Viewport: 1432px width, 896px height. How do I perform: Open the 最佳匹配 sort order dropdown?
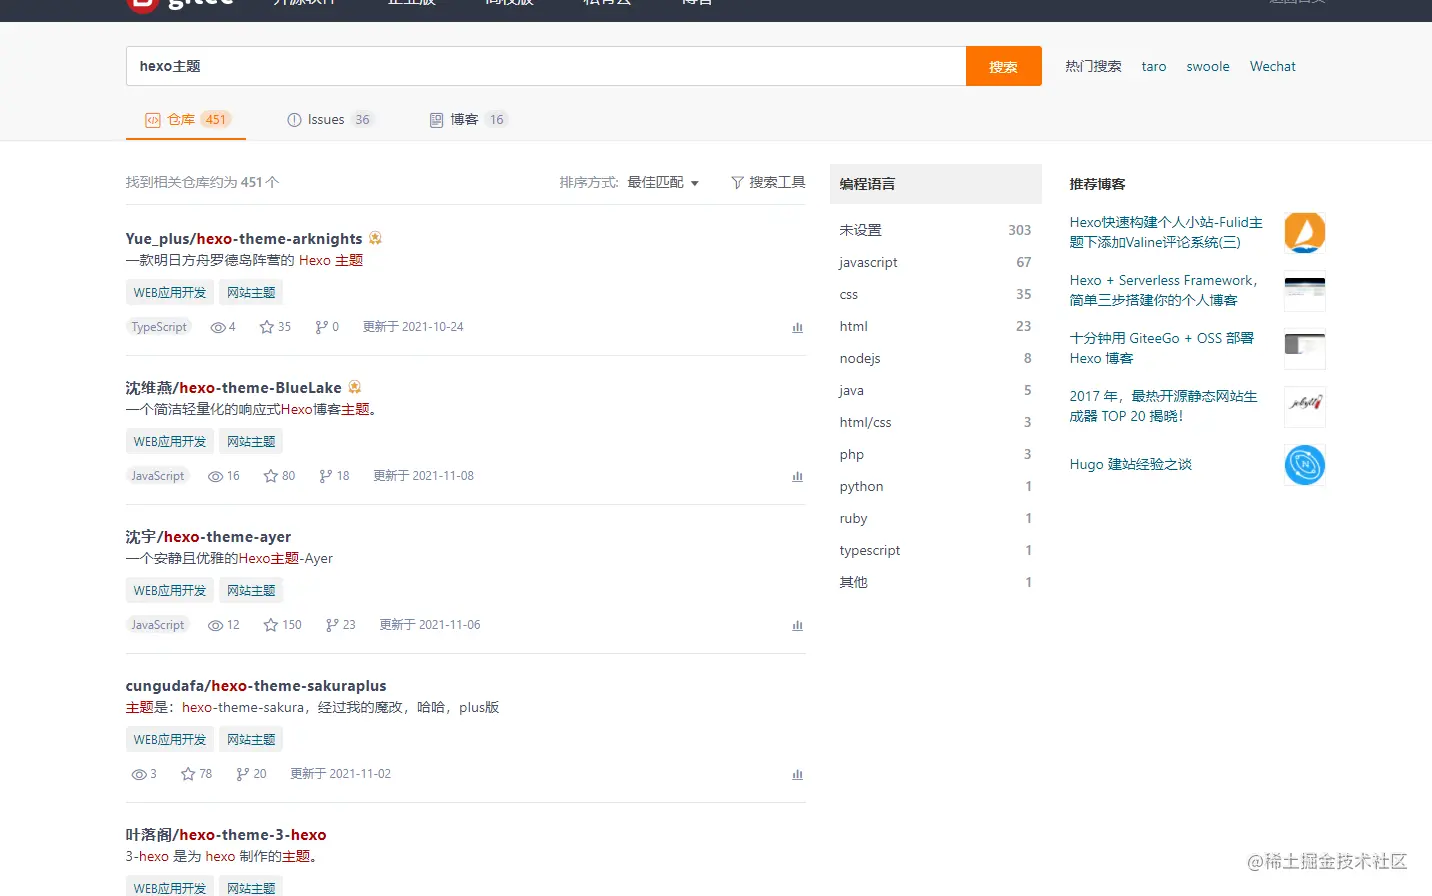(x=663, y=182)
